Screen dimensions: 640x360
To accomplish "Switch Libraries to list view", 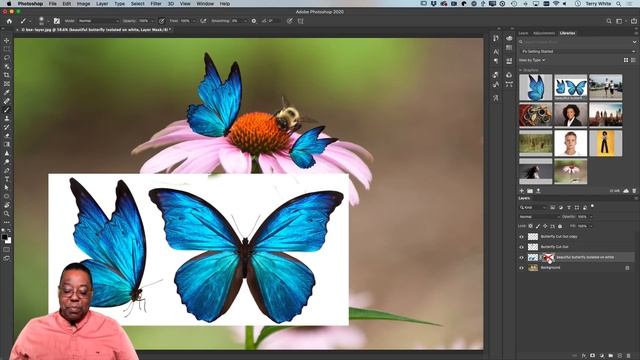I will [x=633, y=60].
